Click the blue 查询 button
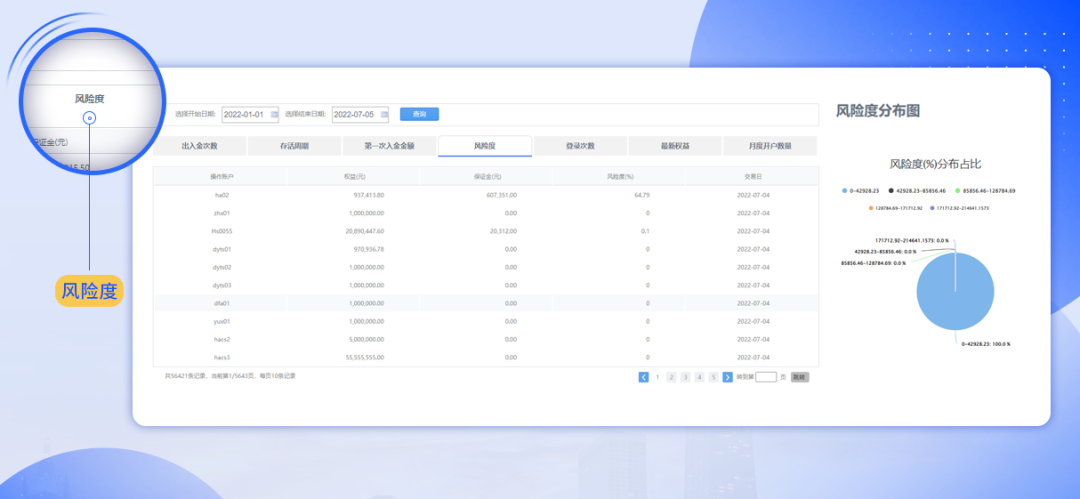 click(419, 114)
